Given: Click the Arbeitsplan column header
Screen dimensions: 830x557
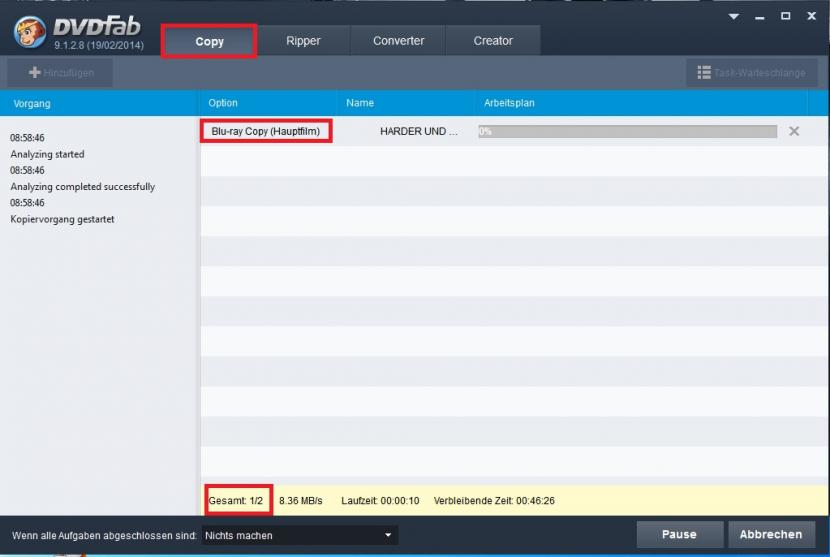Looking at the screenshot, I should 511,103.
